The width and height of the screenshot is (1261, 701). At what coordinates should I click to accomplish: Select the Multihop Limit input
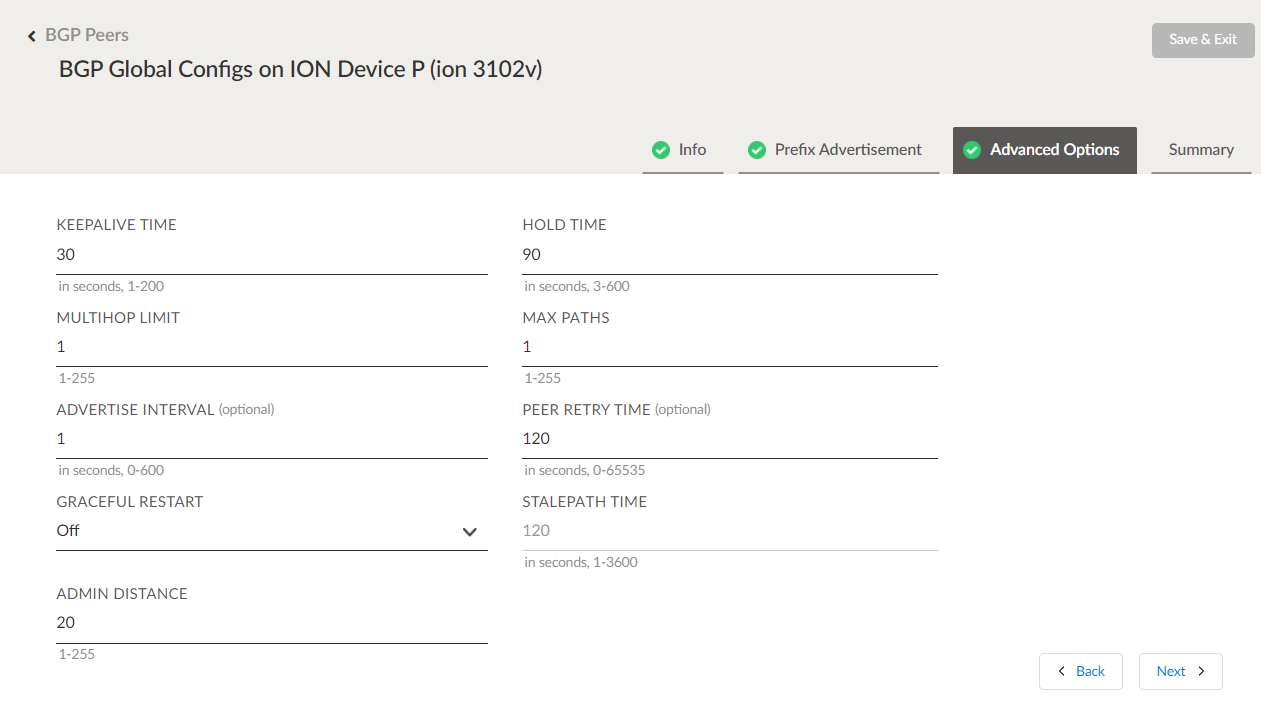(271, 347)
